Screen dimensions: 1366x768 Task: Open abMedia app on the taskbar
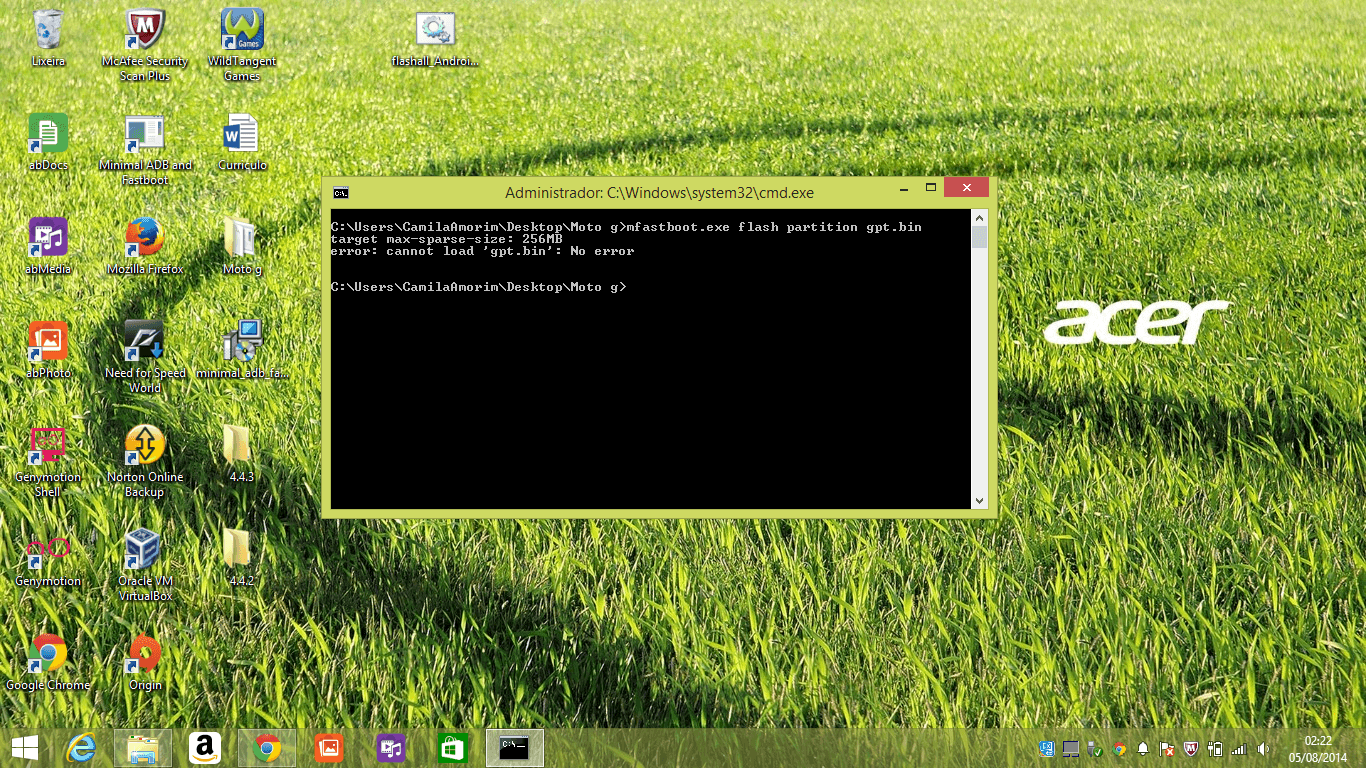pos(391,748)
